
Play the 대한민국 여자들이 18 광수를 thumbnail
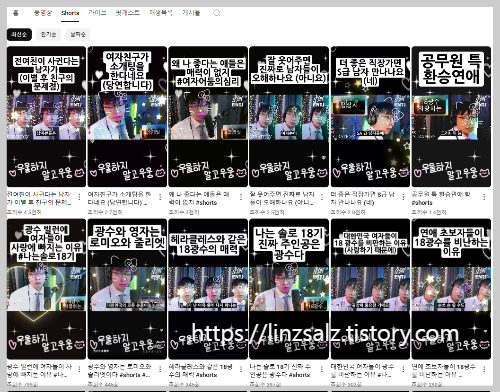point(370,289)
